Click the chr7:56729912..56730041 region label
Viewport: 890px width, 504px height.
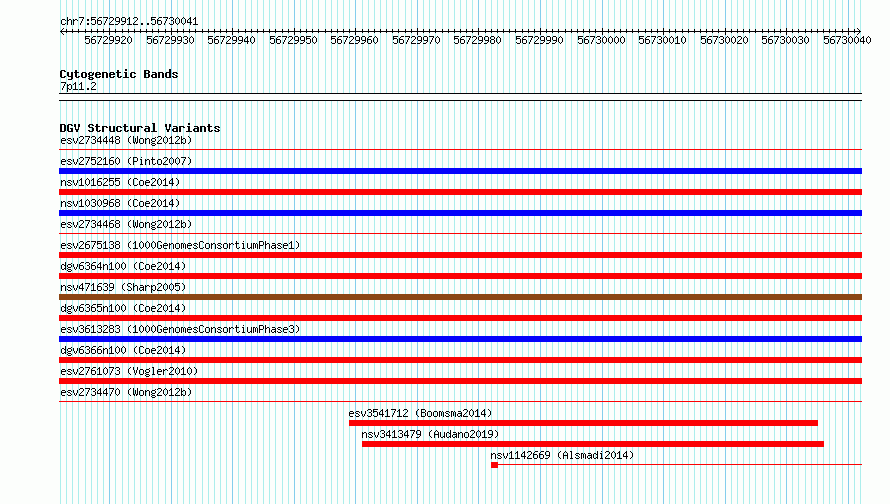pos(129,22)
